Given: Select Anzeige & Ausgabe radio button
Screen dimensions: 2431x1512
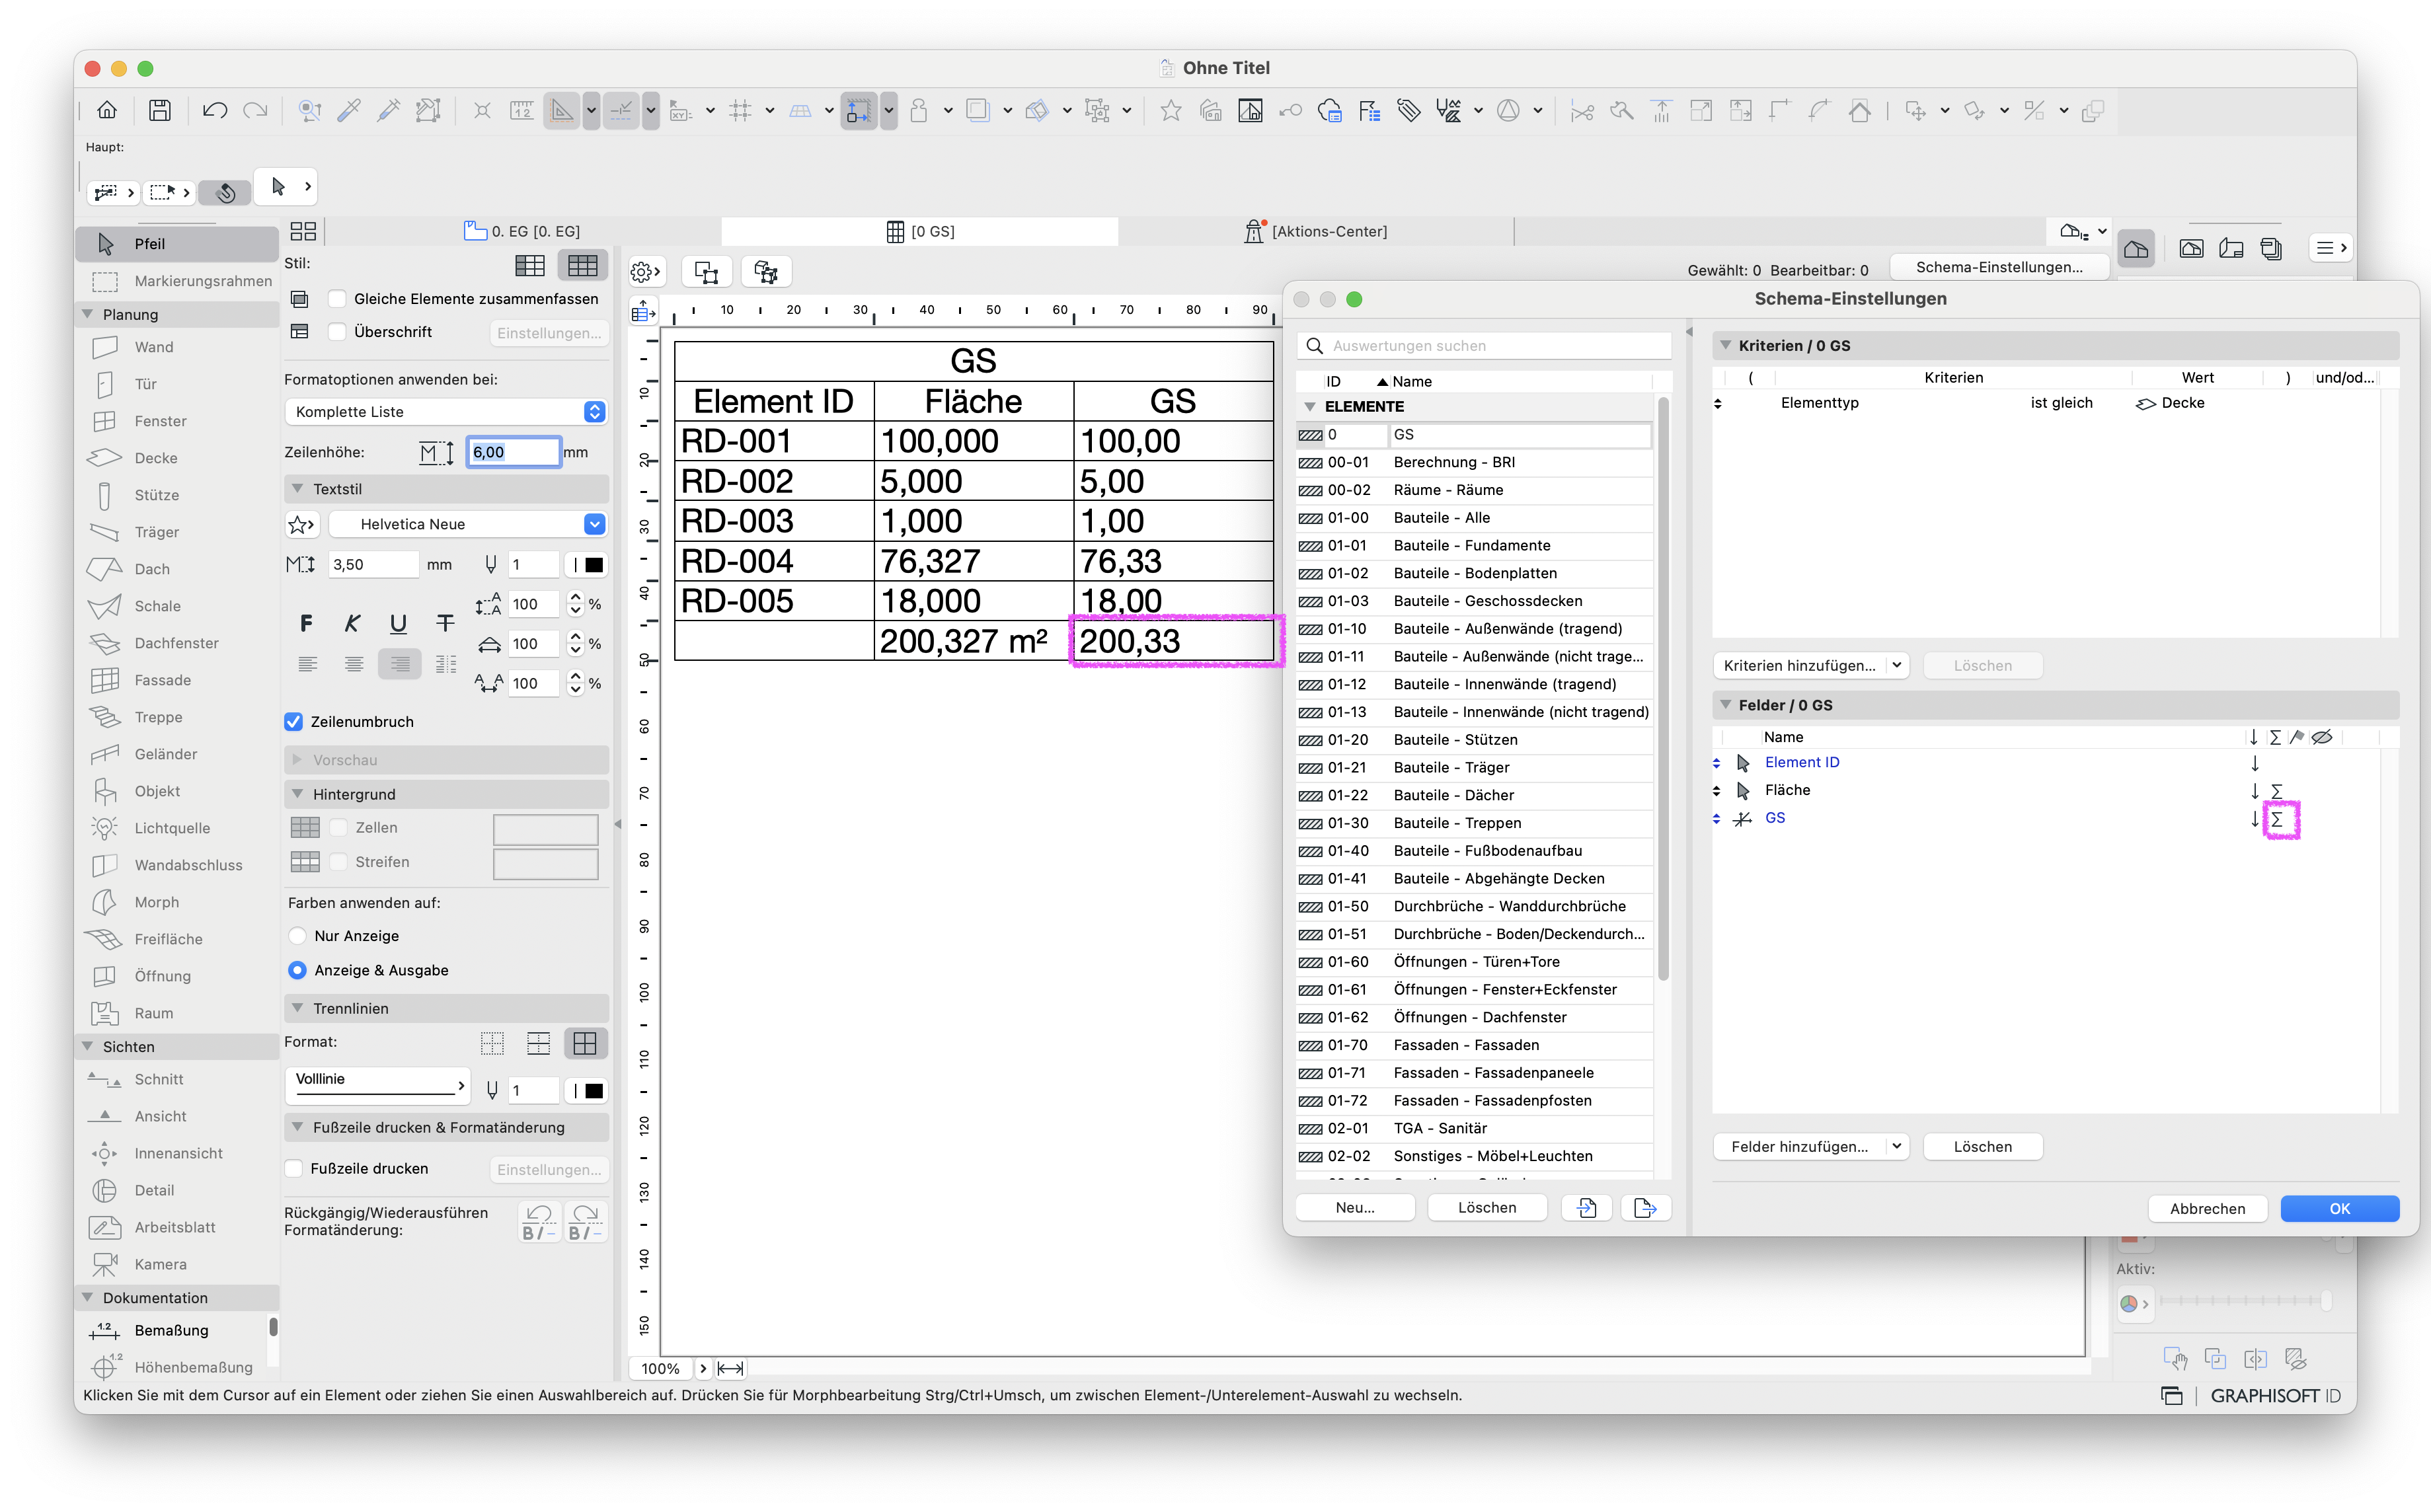Looking at the screenshot, I should click(297, 970).
